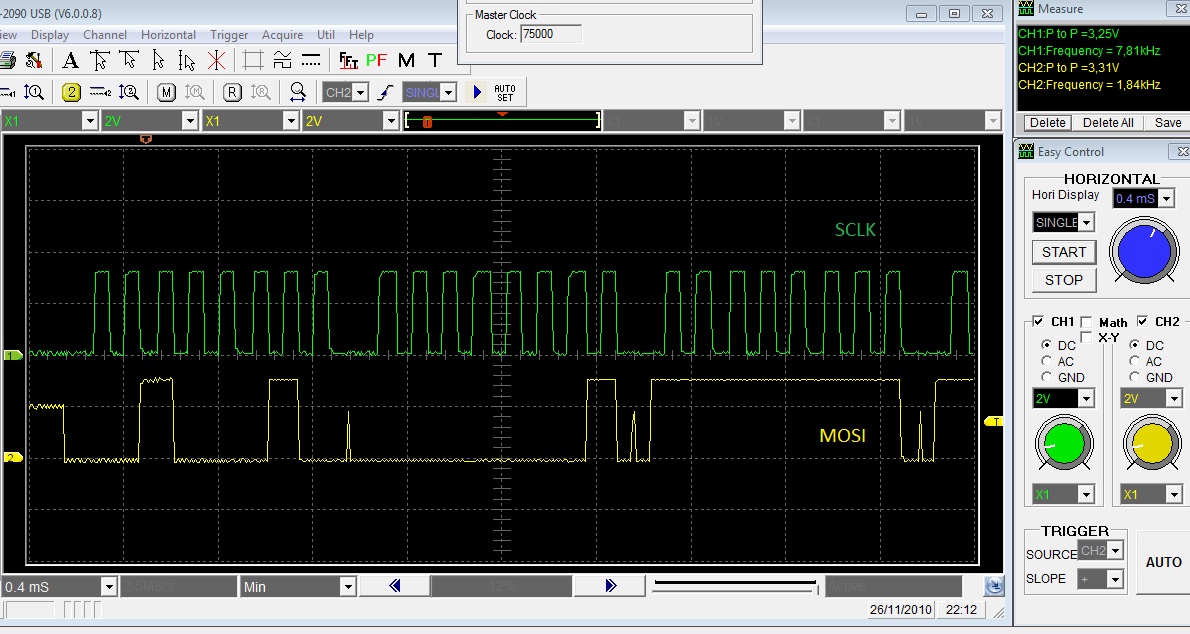Viewport: 1190px width, 634px height.
Task: Click the AUTO trigger button
Action: [x=1163, y=562]
